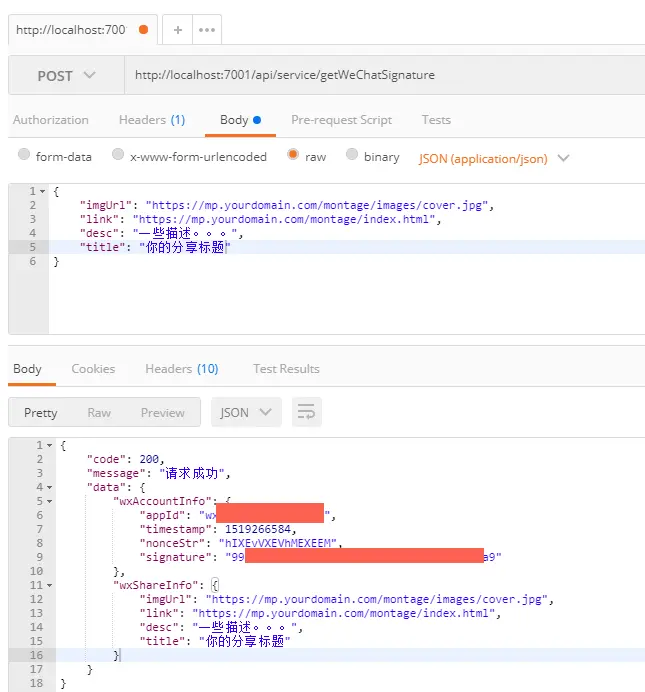This screenshot has width=645, height=692.
Task: Toggle response line wrap icon
Action: [306, 412]
